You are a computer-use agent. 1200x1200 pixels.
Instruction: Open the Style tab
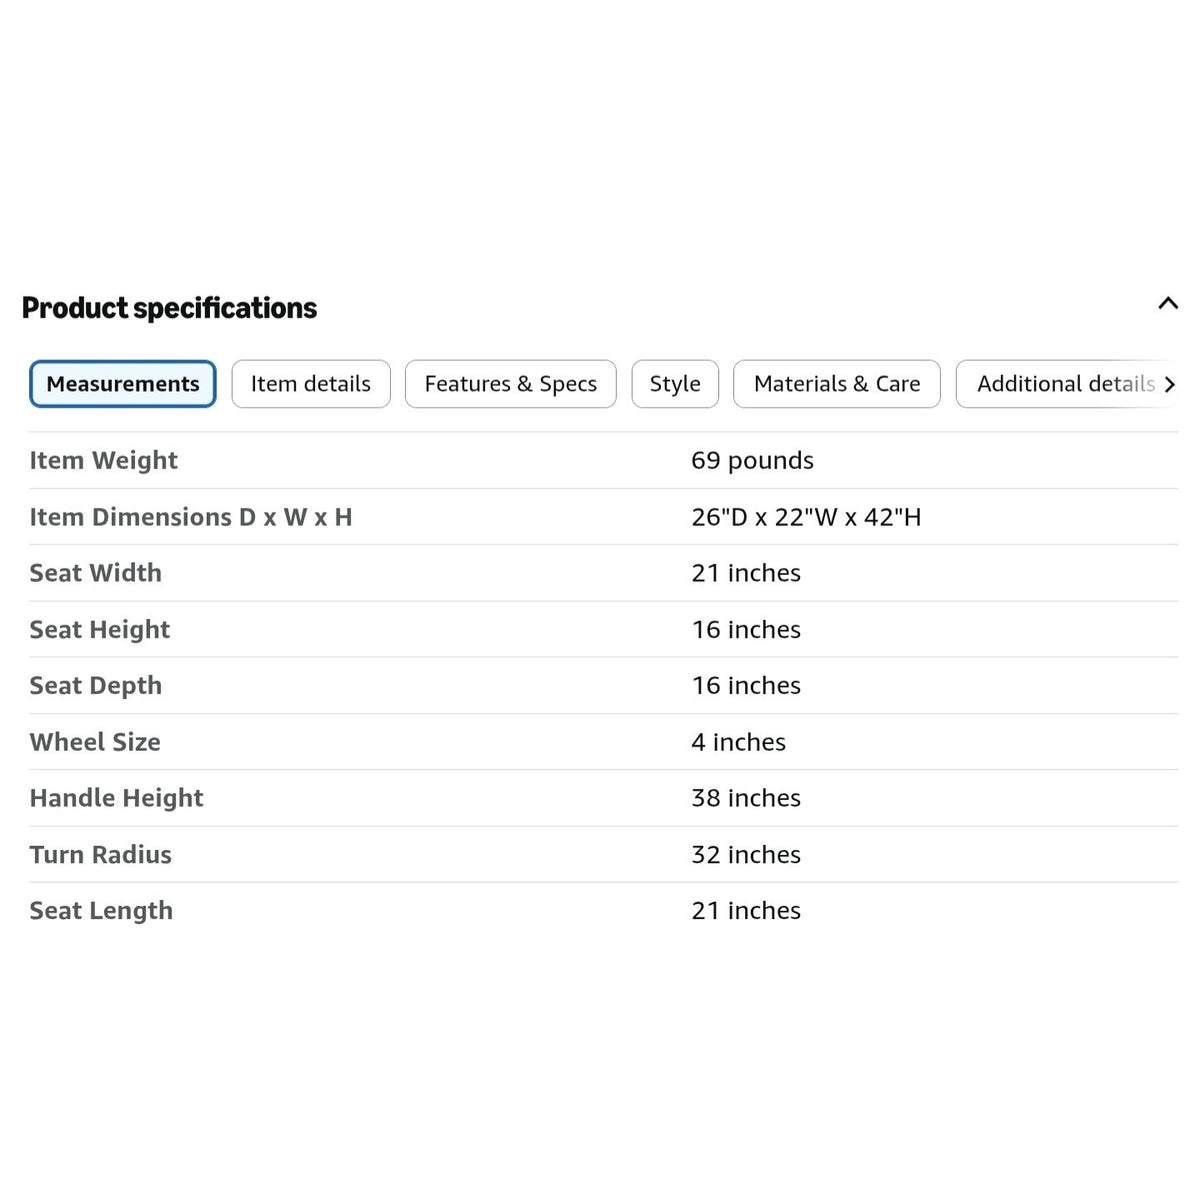675,384
